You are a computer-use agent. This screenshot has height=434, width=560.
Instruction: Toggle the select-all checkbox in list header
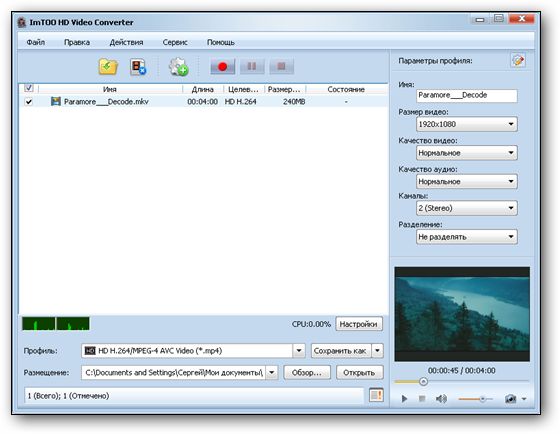[x=29, y=88]
